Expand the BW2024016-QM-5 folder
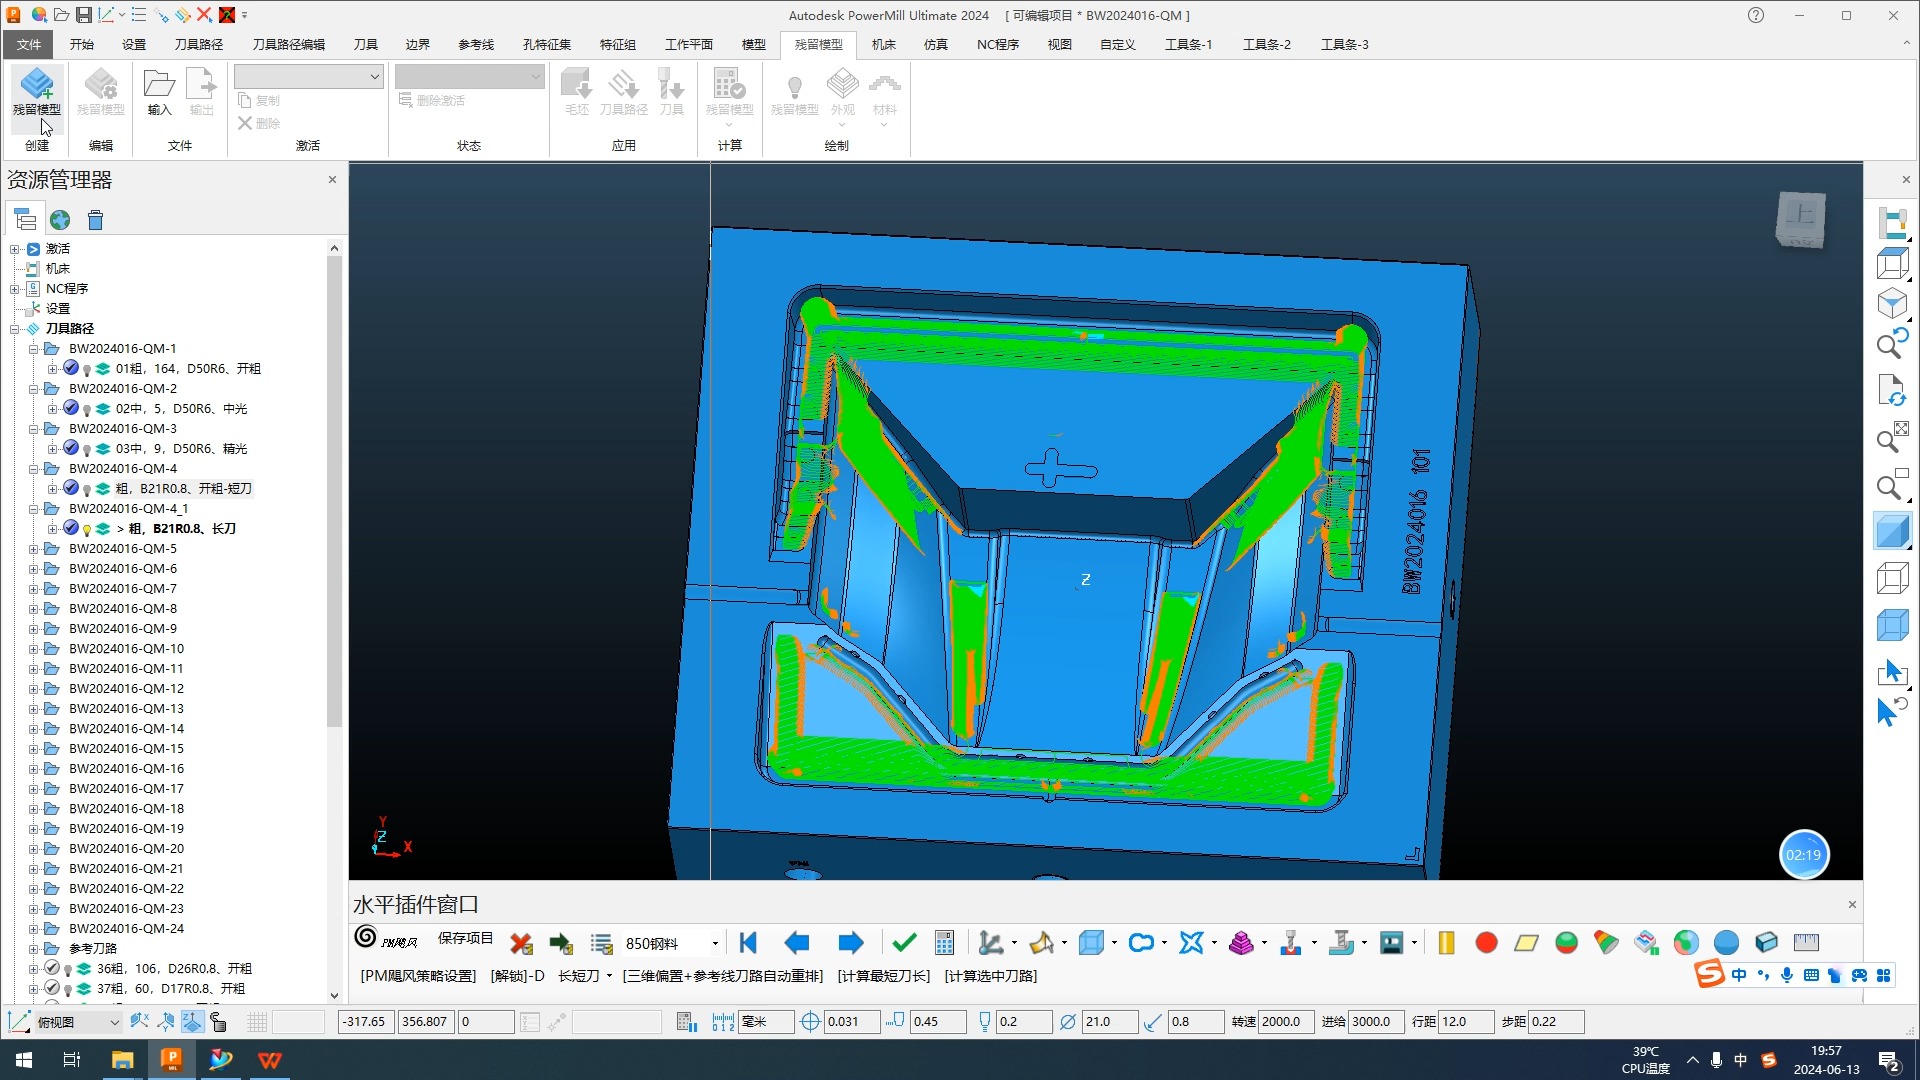This screenshot has width=1920, height=1080. tap(33, 549)
